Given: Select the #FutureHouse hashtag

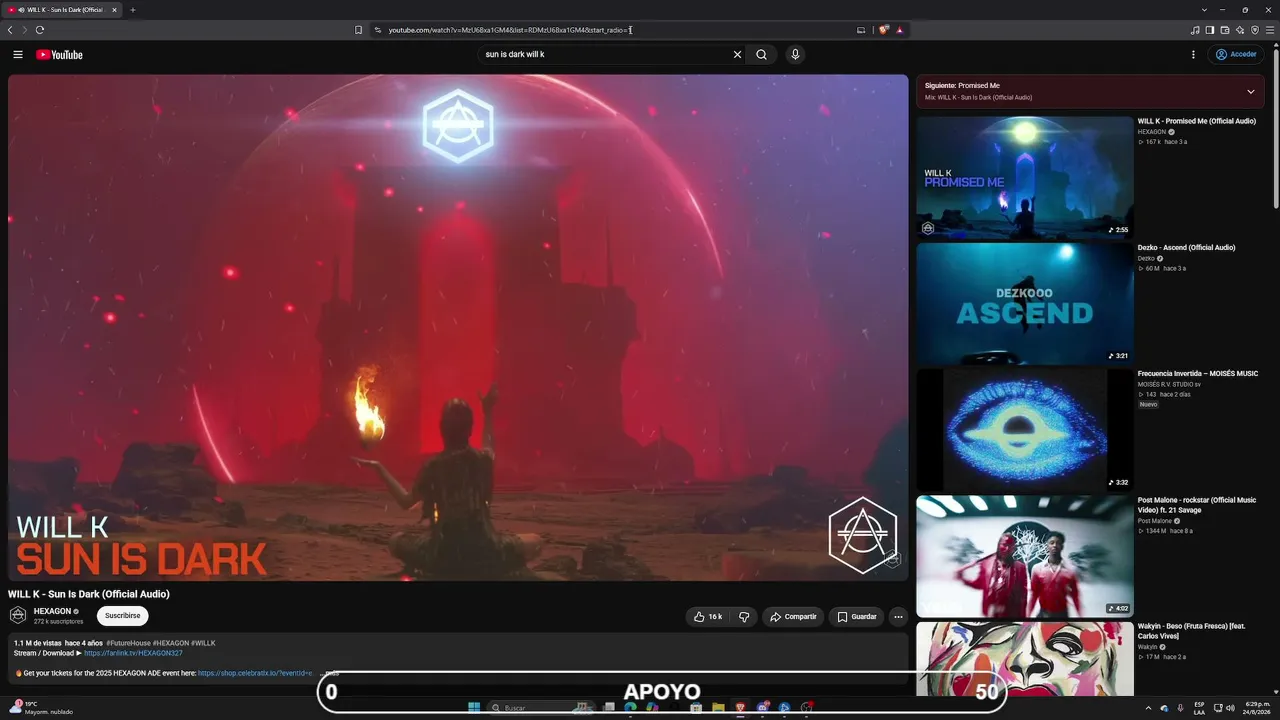Looking at the screenshot, I should point(128,643).
